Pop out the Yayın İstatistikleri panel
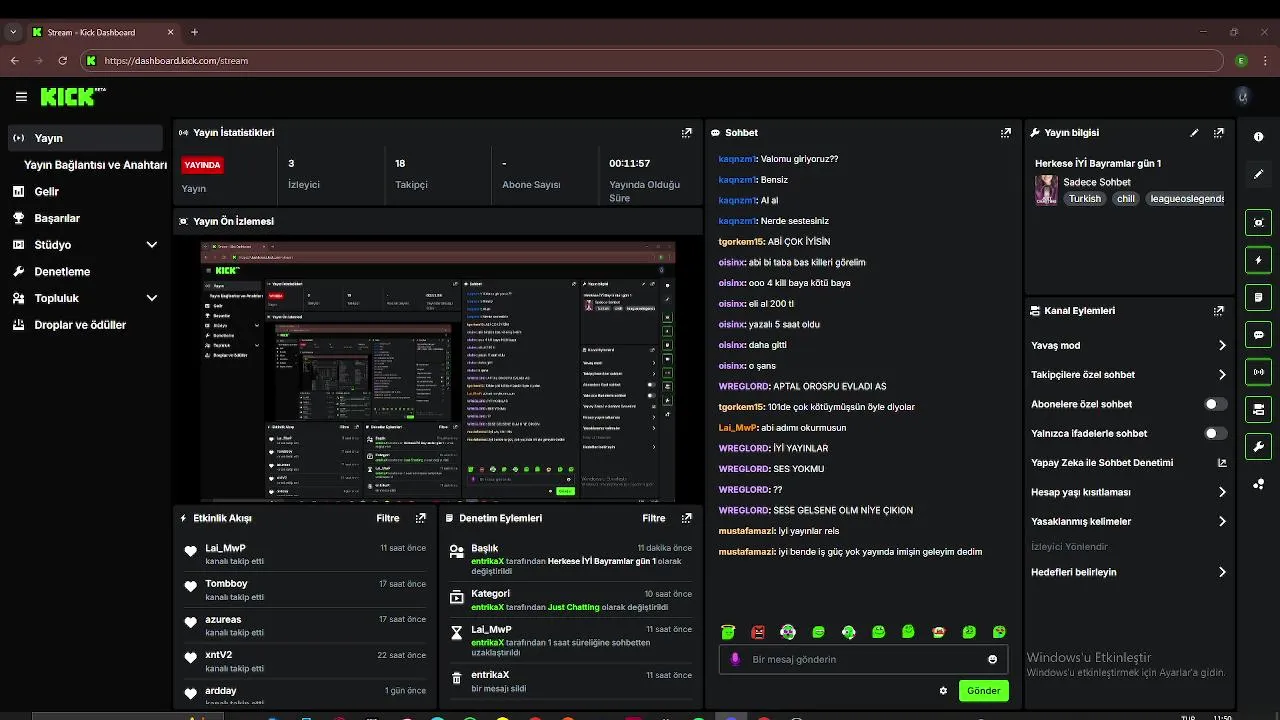Image resolution: width=1280 pixels, height=720 pixels. coord(686,132)
